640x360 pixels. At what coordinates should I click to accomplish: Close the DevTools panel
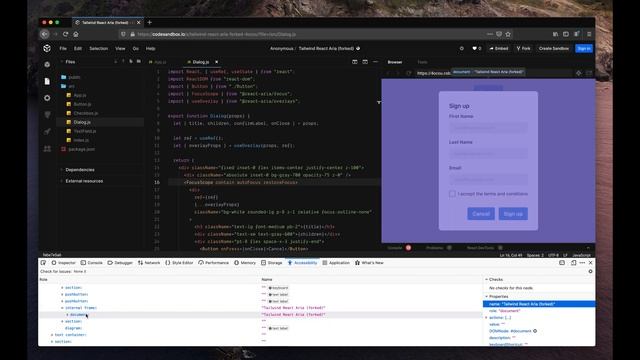(590, 263)
